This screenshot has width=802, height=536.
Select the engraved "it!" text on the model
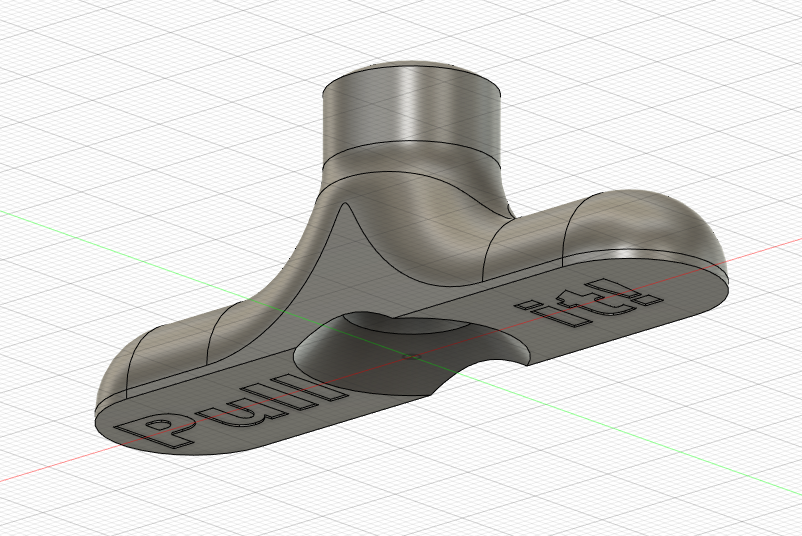click(589, 304)
